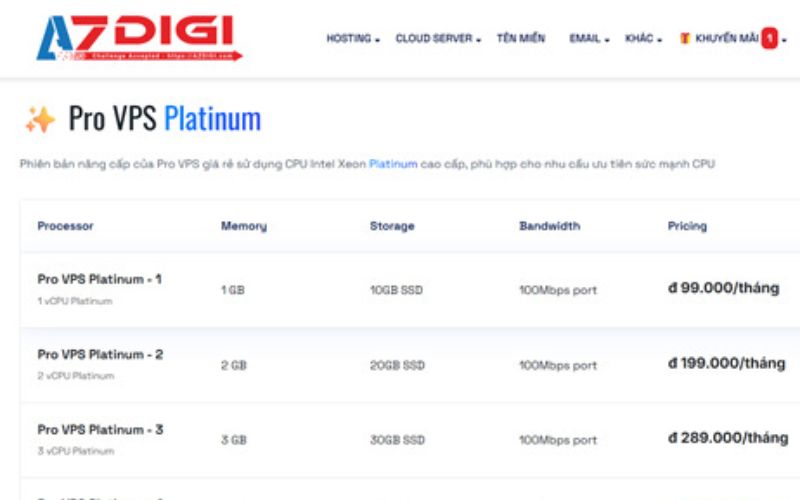The height and width of the screenshot is (500, 800).
Task: Go to the TÊN MIỀN page
Action: click(521, 38)
